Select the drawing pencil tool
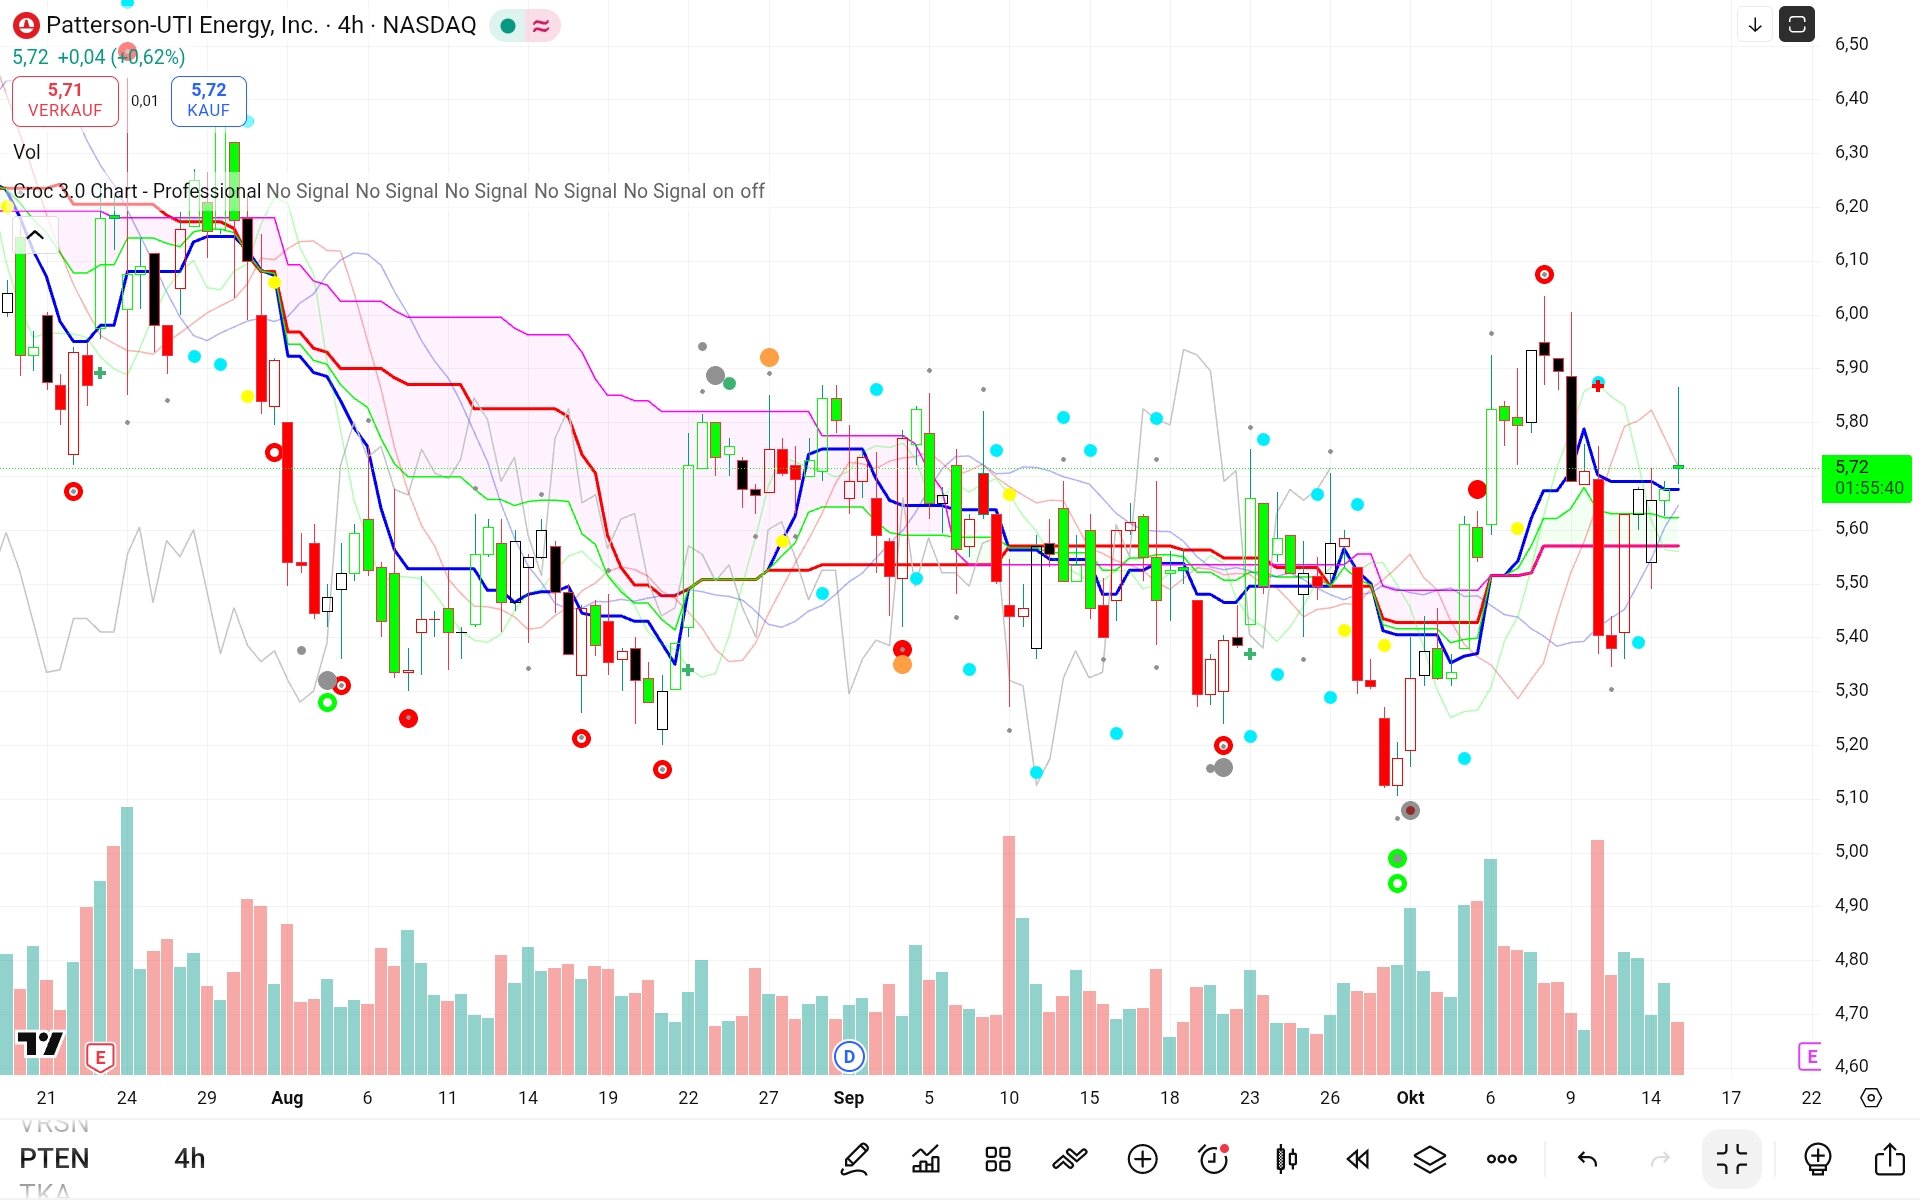1920x1200 pixels. click(855, 1159)
